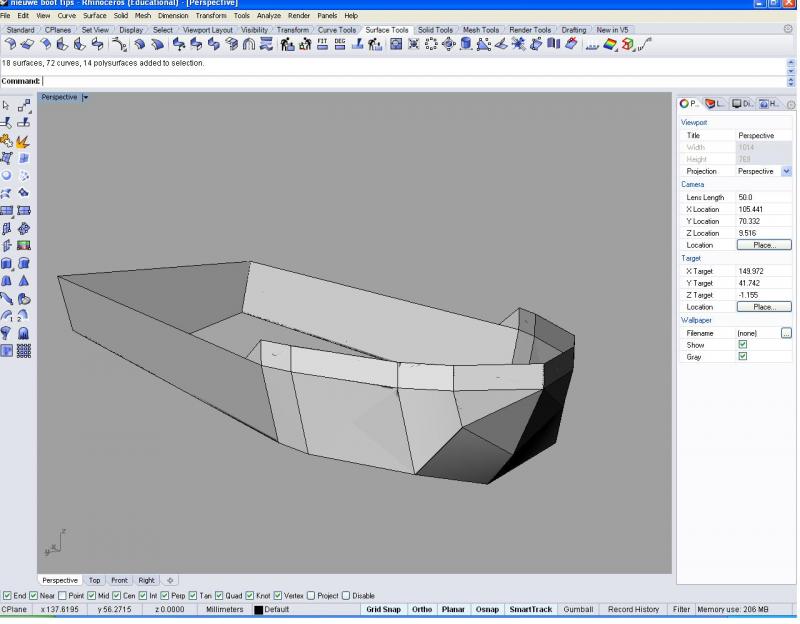Toggle the Perp object snap checkbox
The width and height of the screenshot is (800, 624).
pyautogui.click(x=165, y=595)
